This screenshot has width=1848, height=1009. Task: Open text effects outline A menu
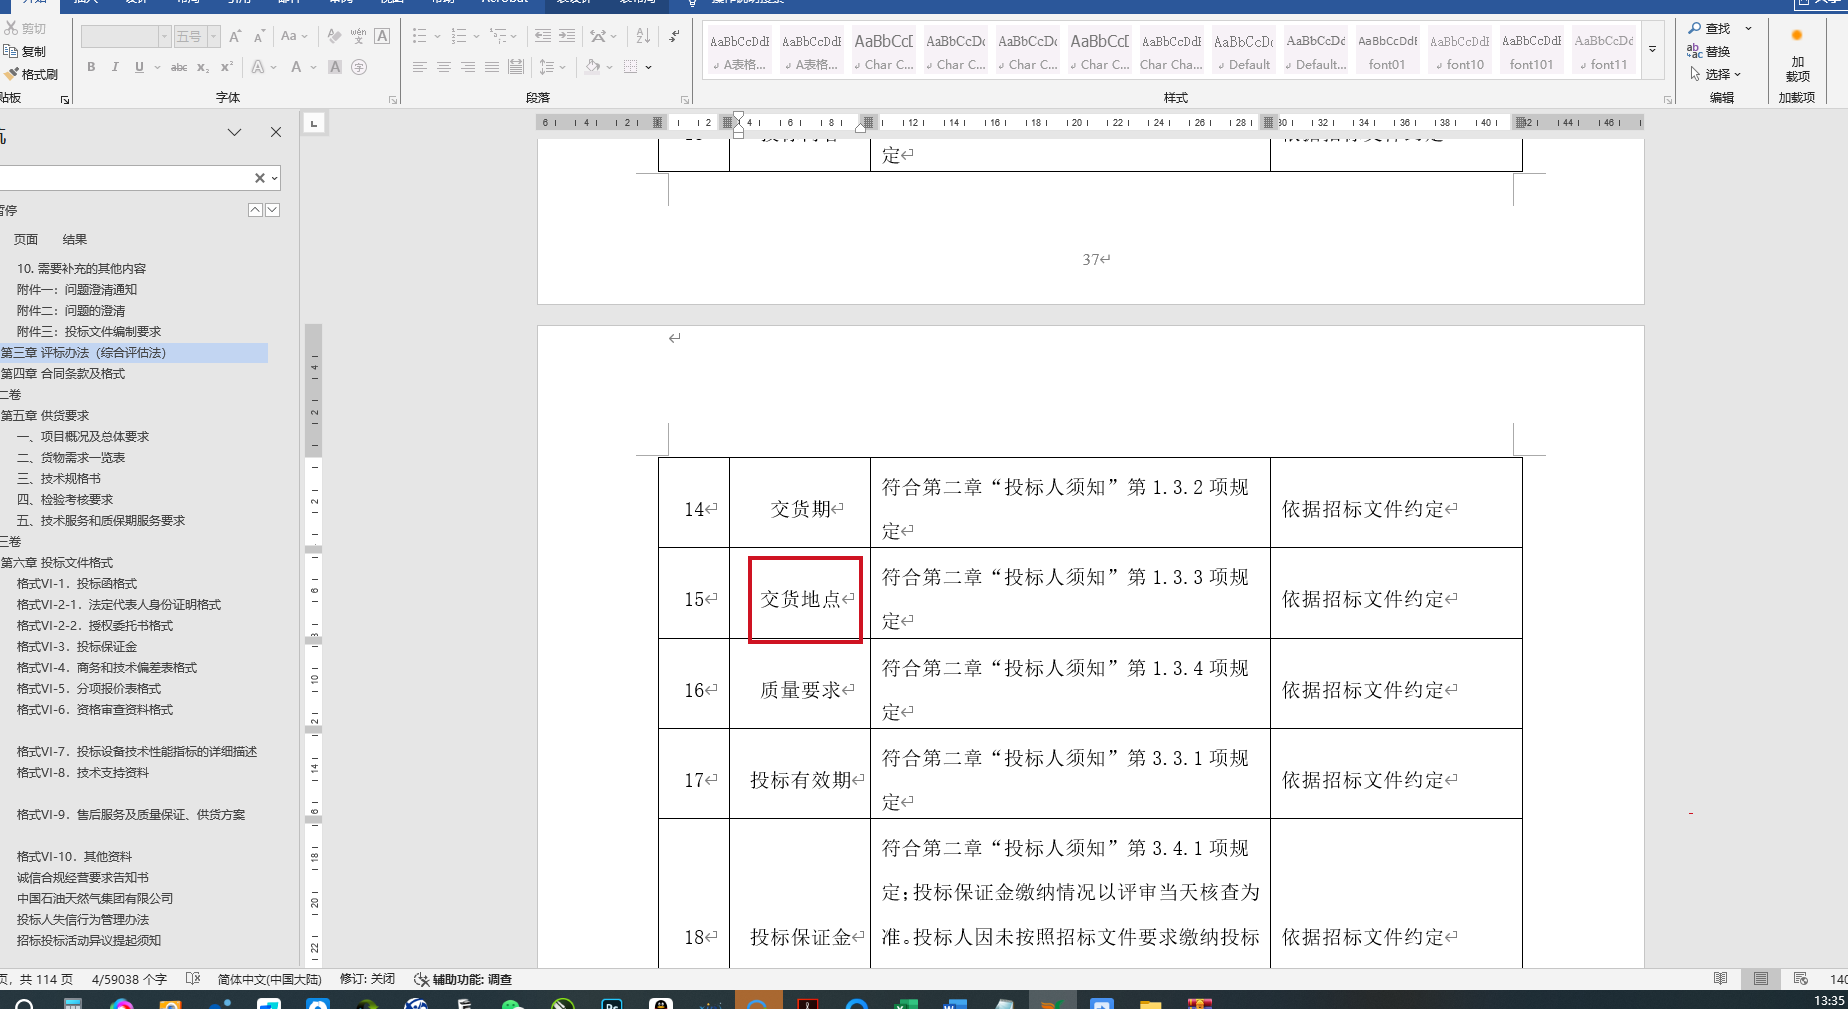pos(263,67)
